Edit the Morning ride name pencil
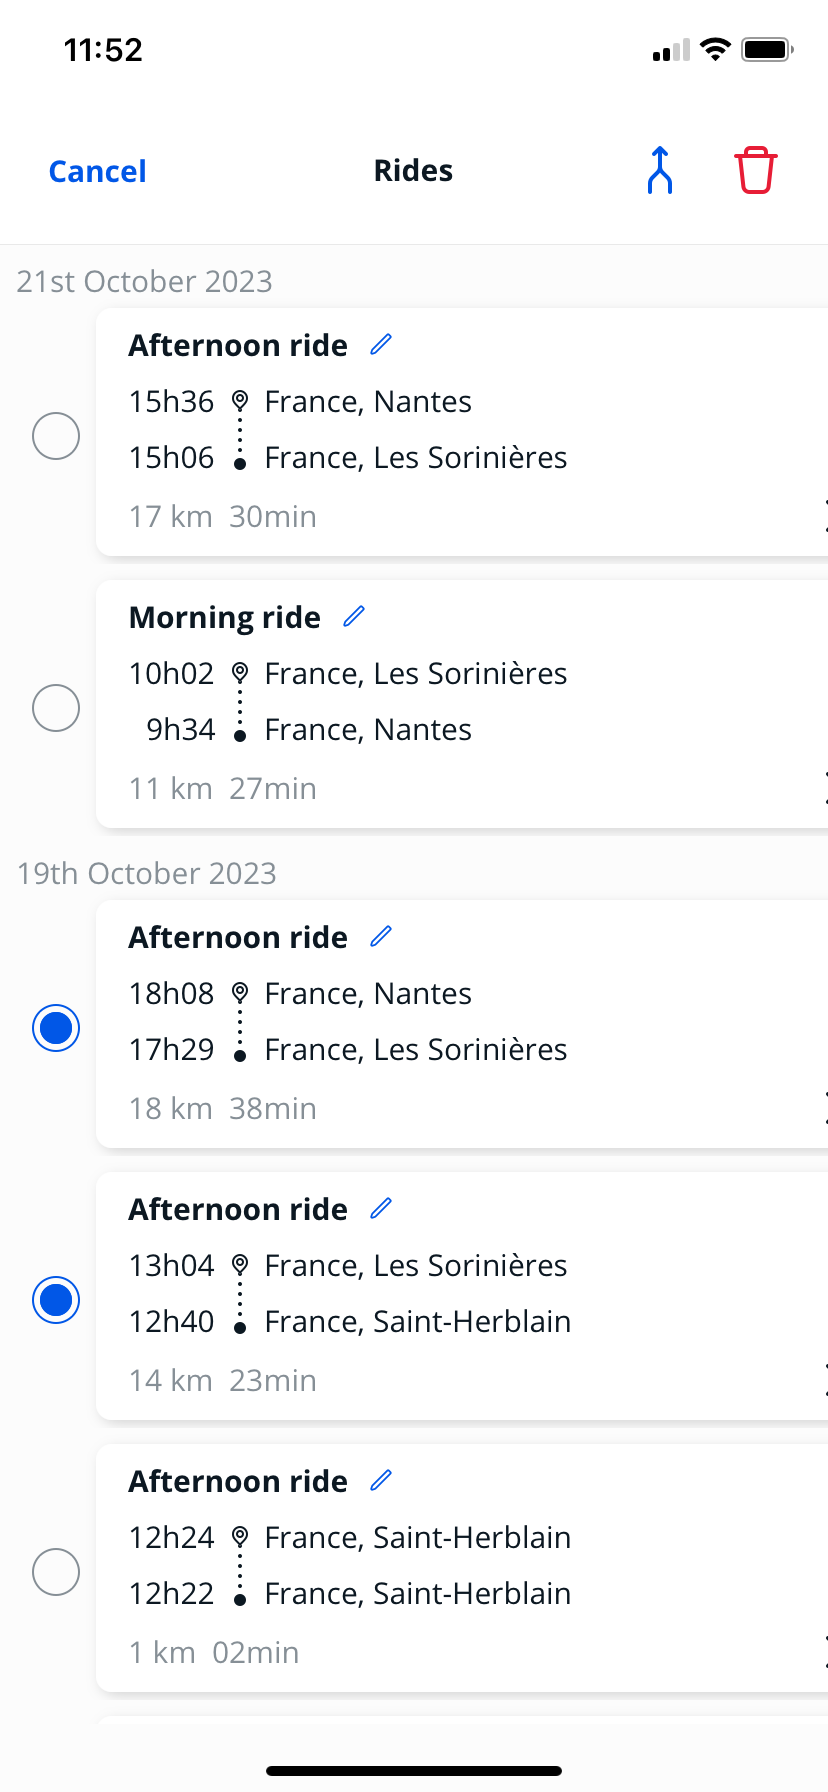Image resolution: width=828 pixels, height=1792 pixels. [354, 617]
